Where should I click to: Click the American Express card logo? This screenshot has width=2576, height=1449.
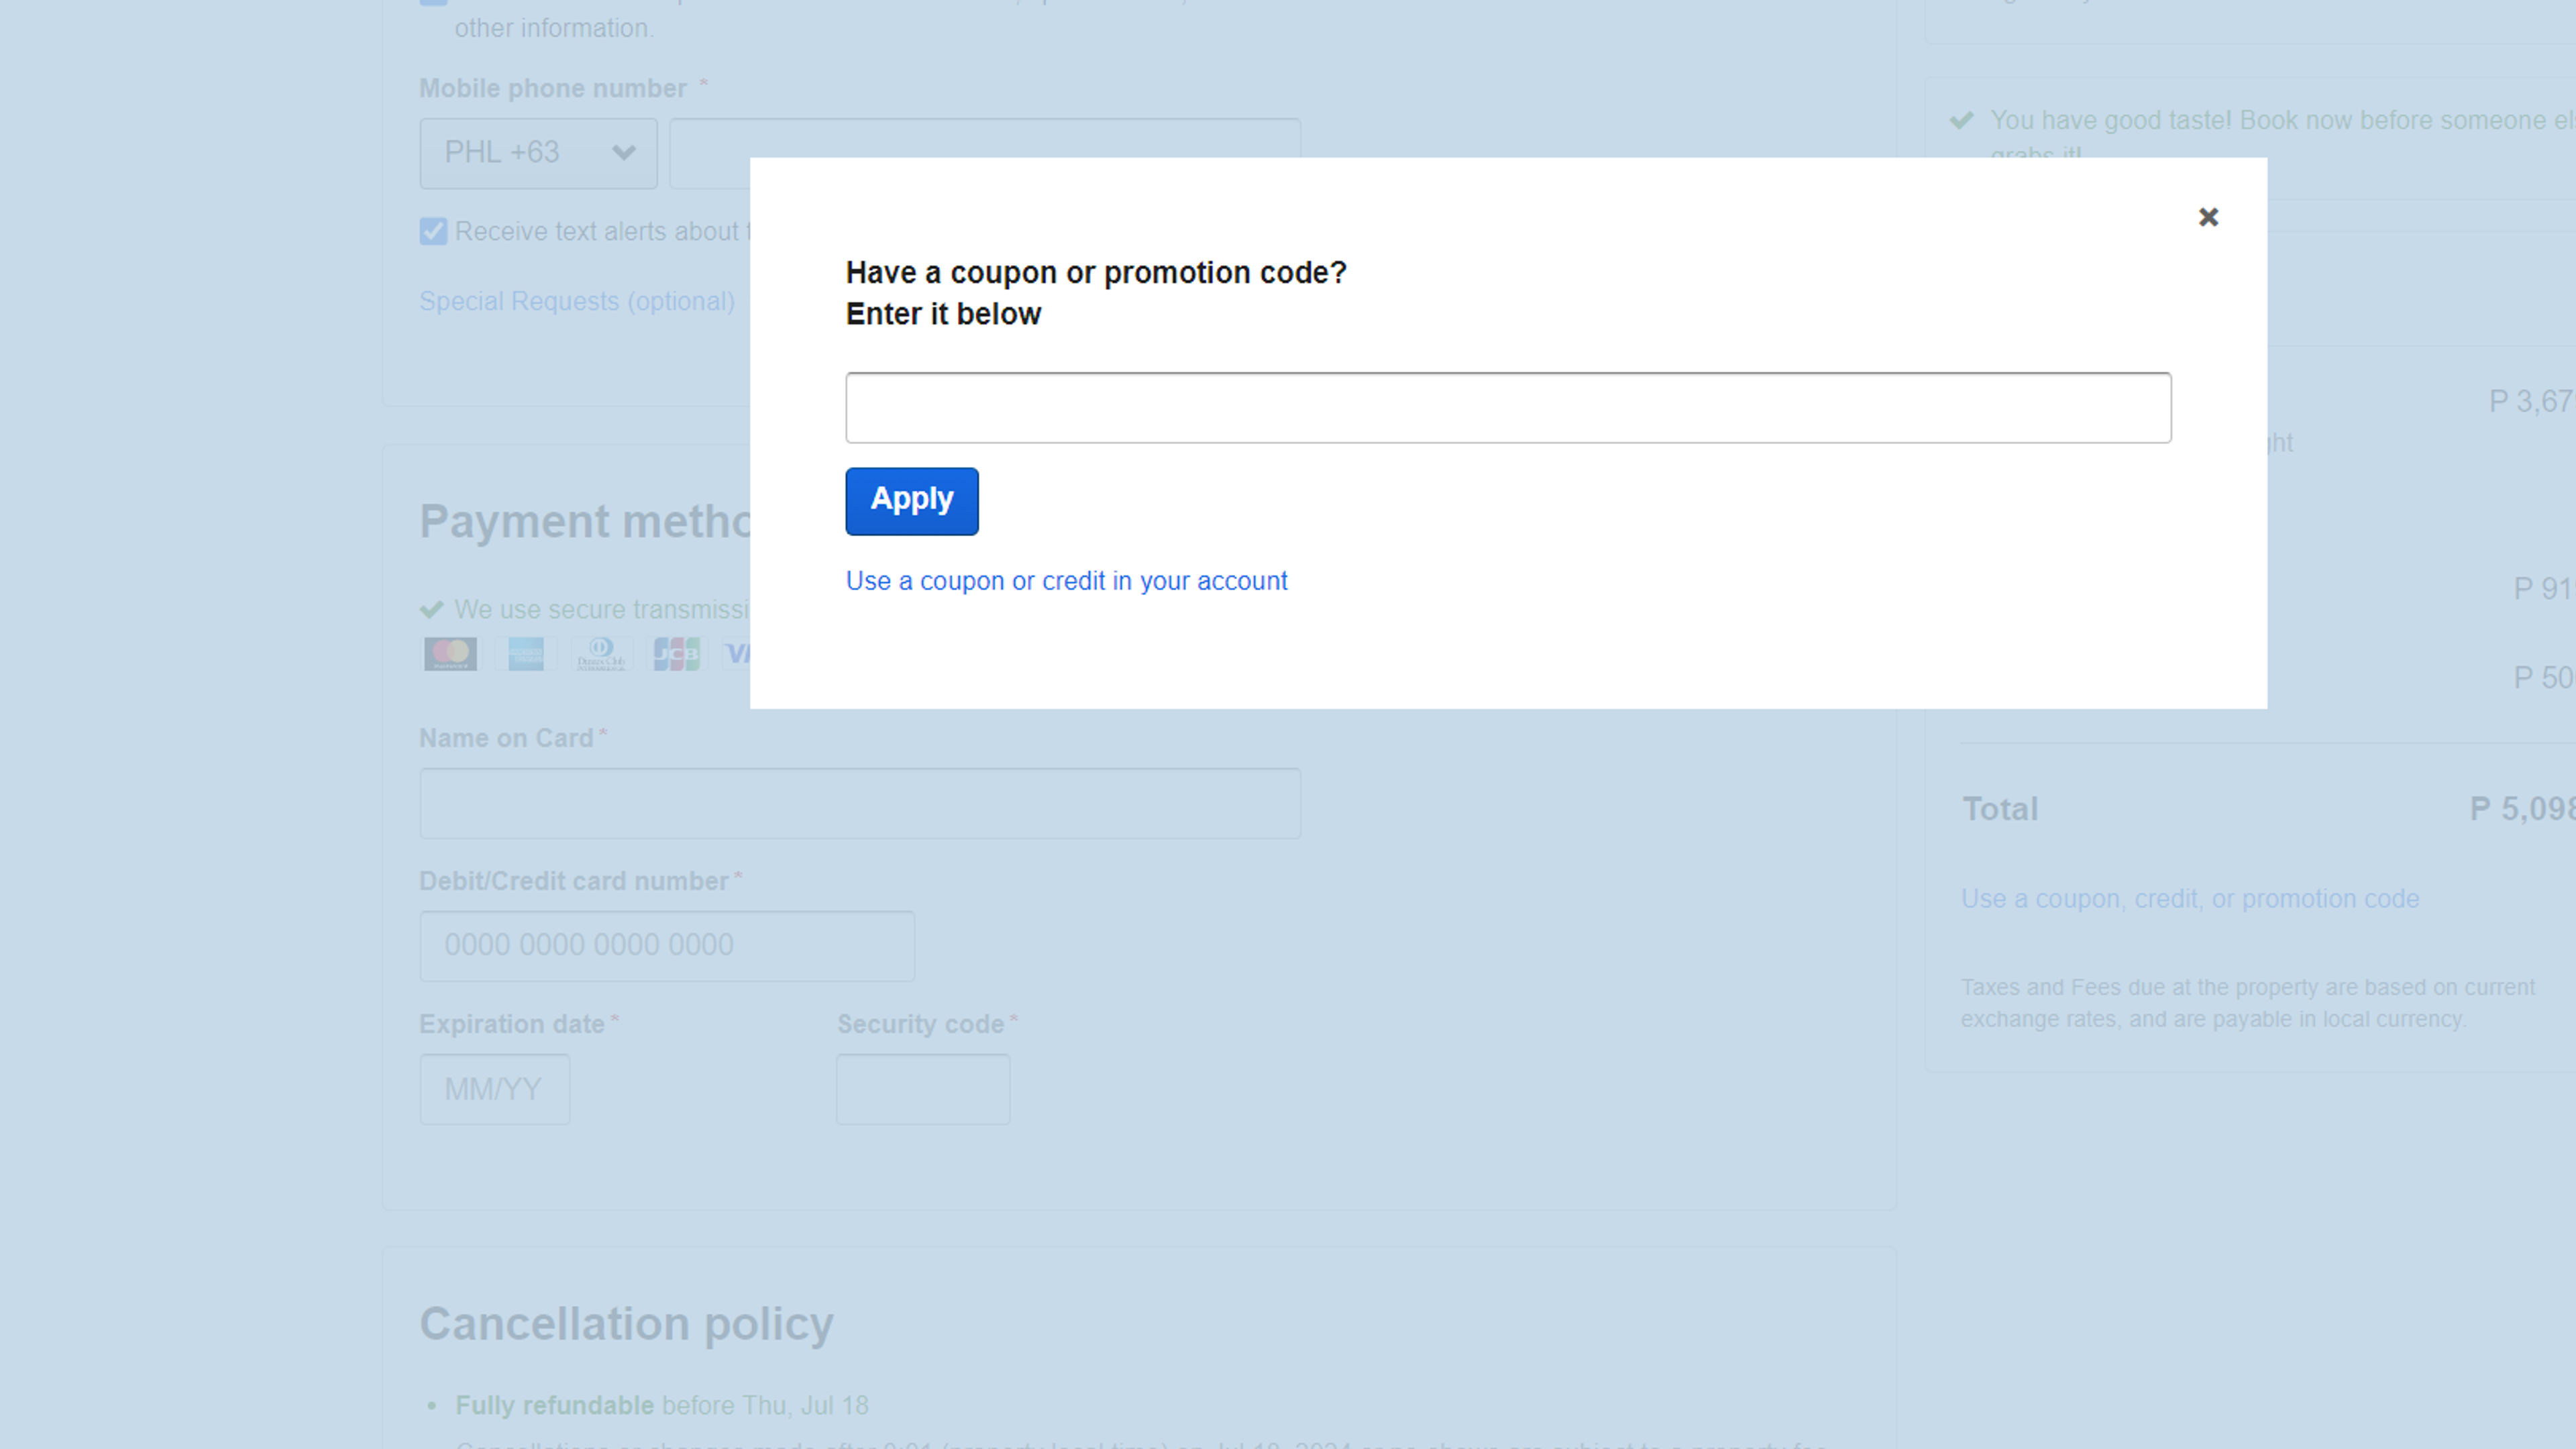click(x=525, y=654)
